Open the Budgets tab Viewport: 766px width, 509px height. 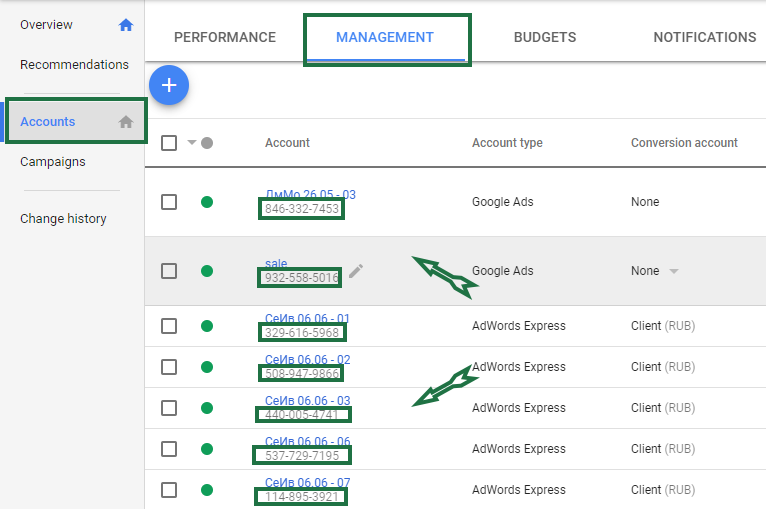(545, 38)
